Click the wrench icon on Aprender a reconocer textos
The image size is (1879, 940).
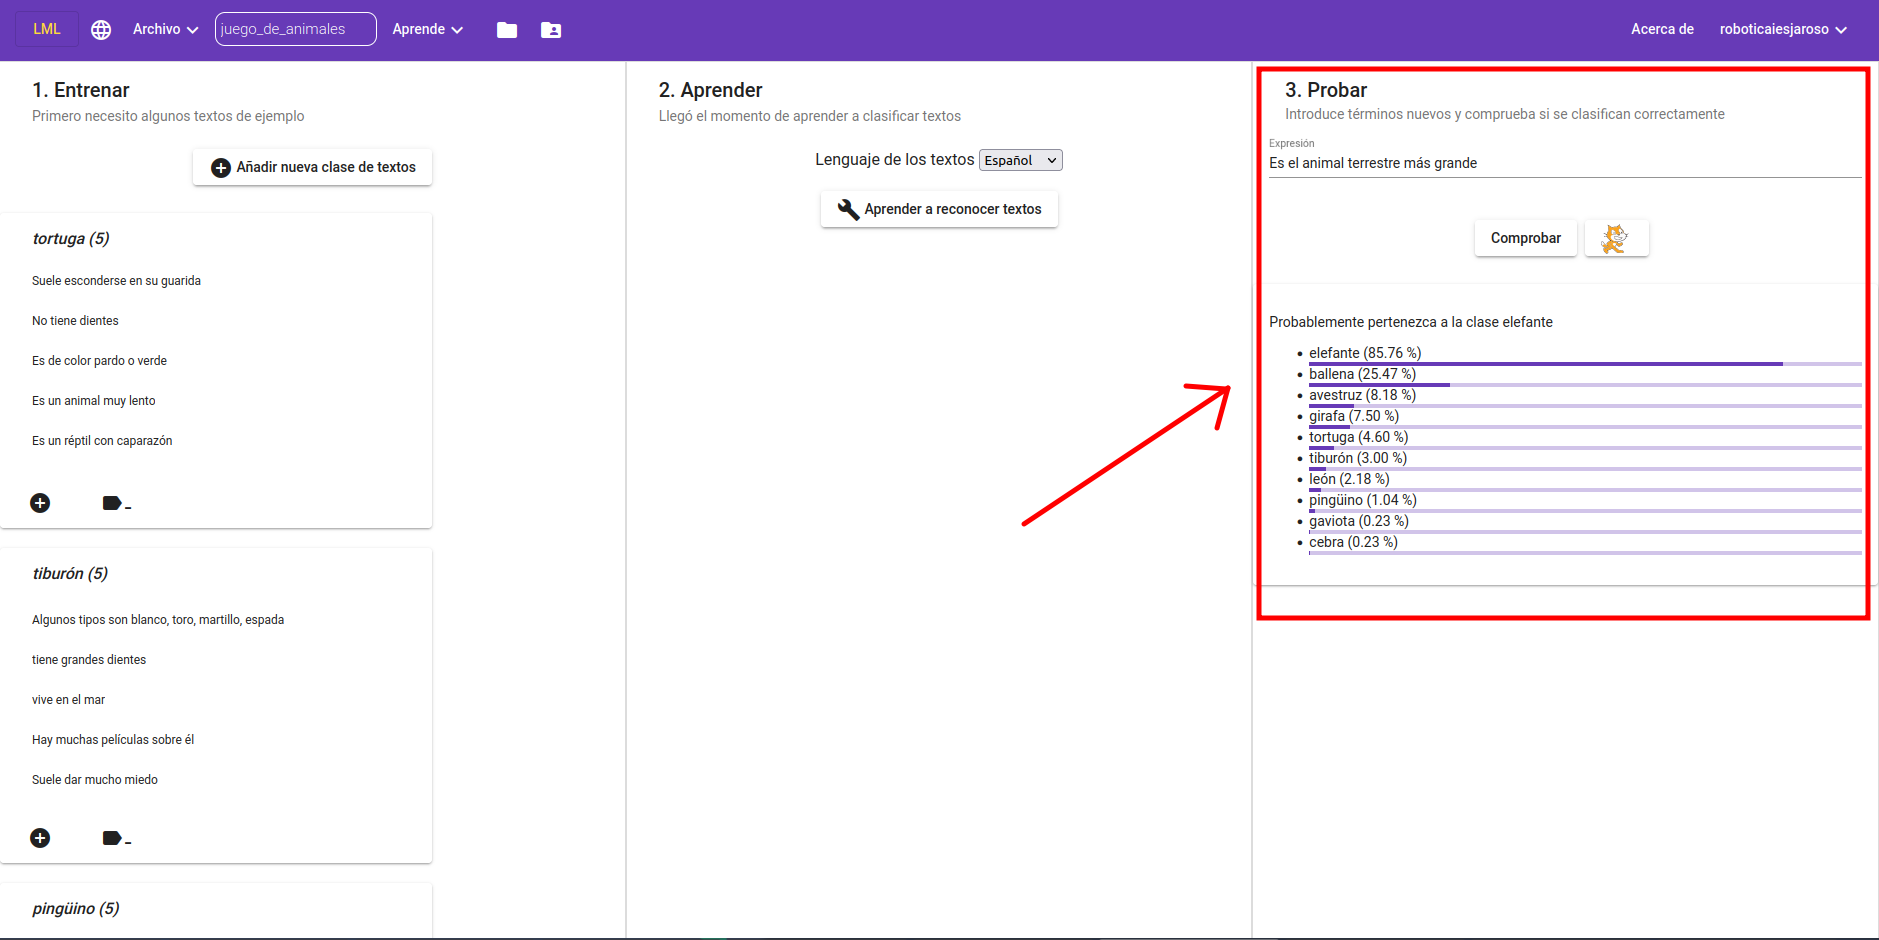[x=847, y=209]
